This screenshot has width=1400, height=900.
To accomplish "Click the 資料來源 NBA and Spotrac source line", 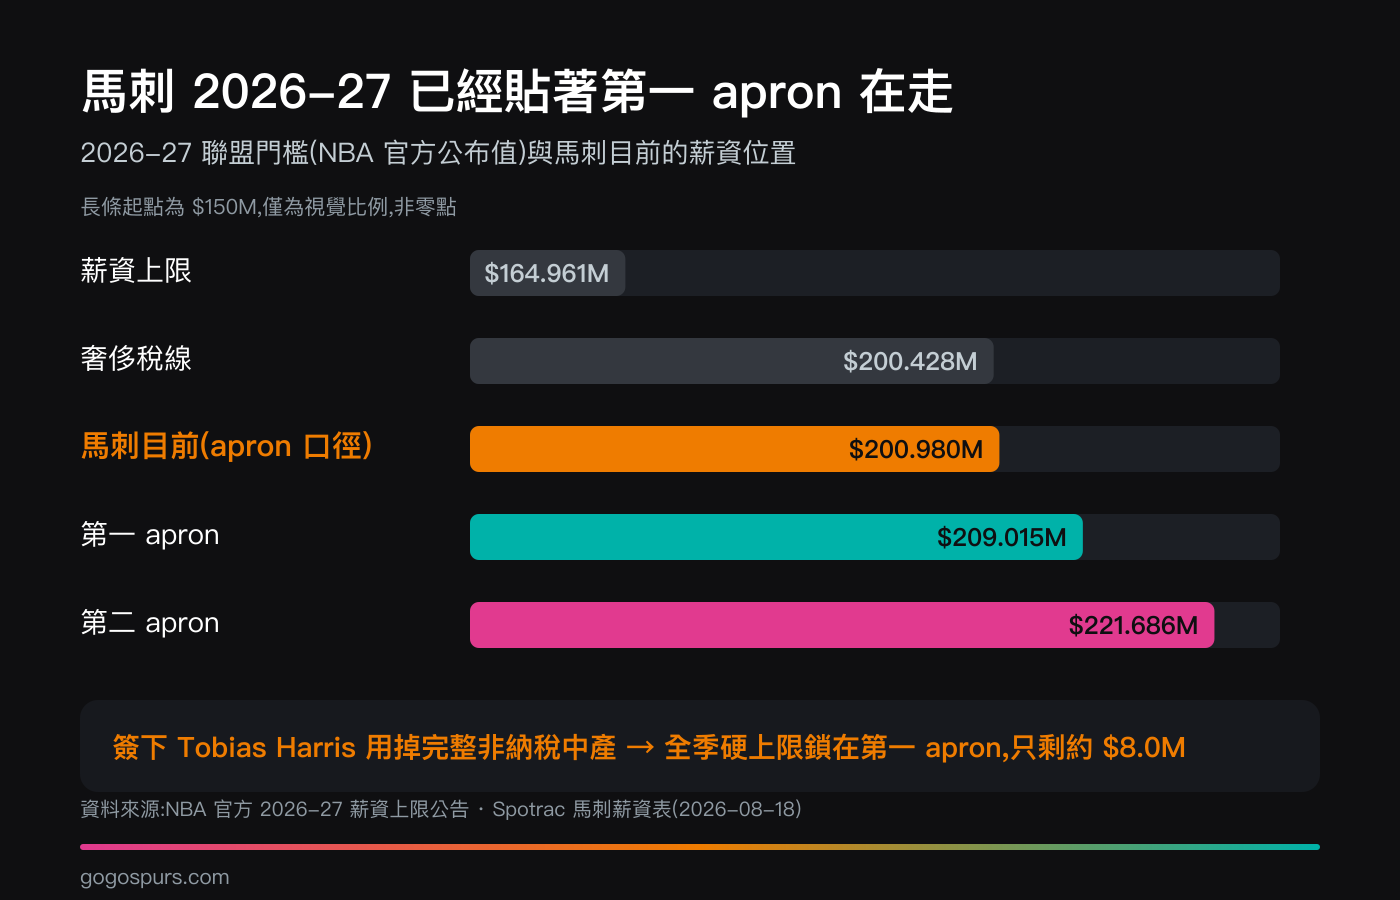I will click(x=441, y=809).
